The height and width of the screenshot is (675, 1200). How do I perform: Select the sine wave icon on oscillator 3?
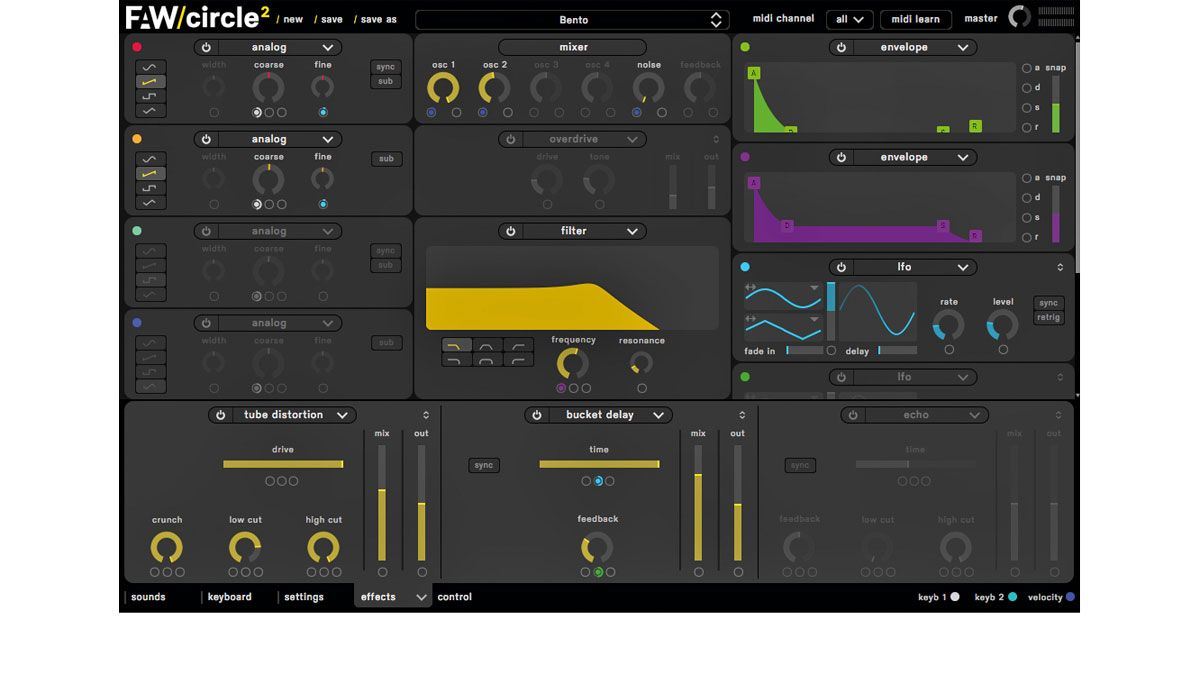(x=151, y=251)
